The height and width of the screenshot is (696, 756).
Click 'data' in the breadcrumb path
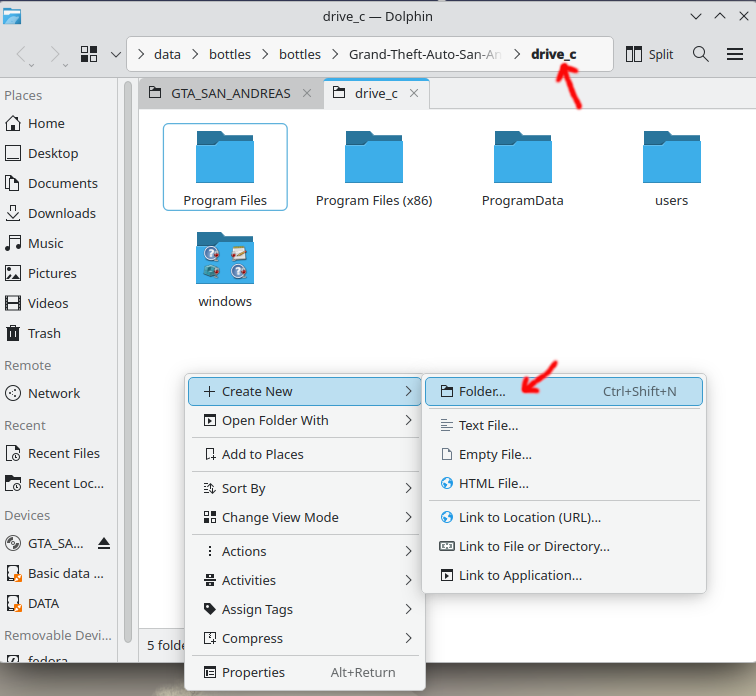(167, 54)
